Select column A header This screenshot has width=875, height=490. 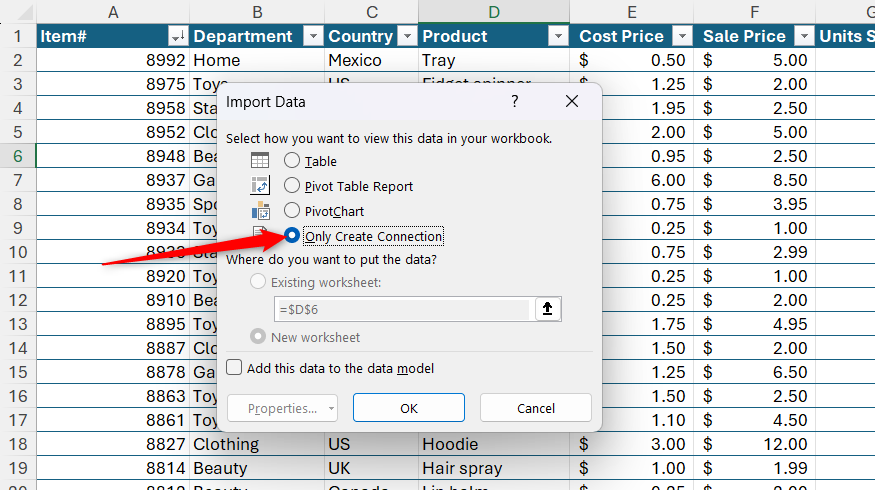pos(113,12)
